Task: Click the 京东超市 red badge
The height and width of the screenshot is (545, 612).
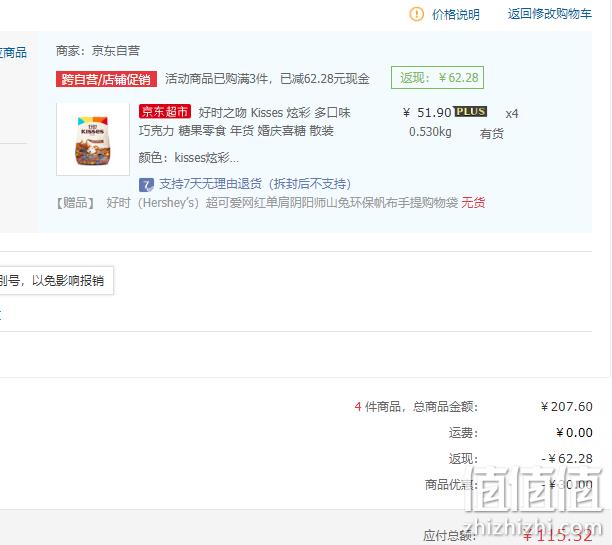Action: [x=165, y=112]
